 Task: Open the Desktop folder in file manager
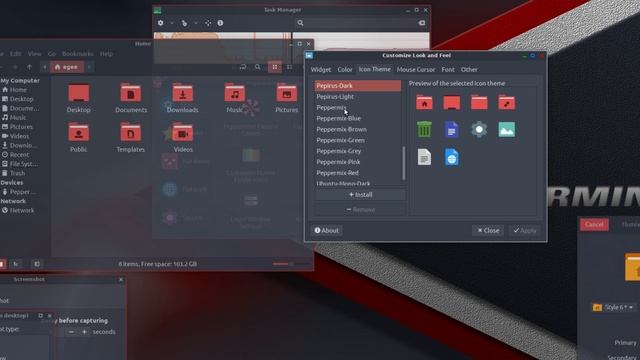[78, 98]
